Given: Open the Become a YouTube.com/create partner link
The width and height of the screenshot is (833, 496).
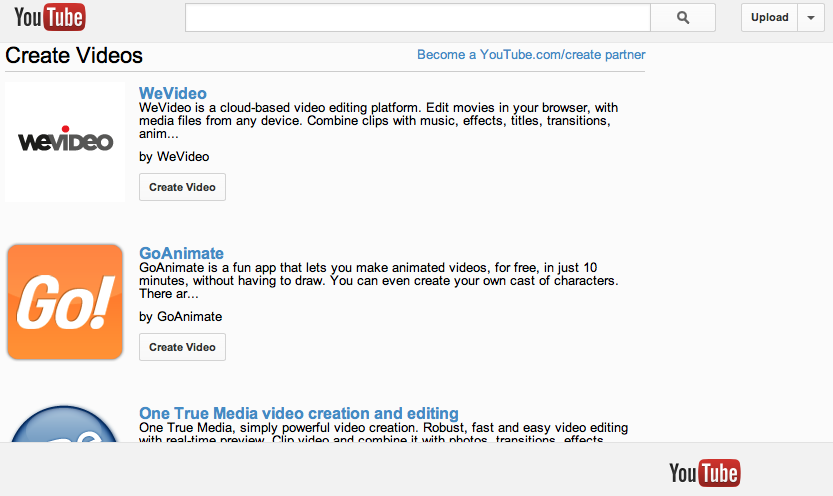Looking at the screenshot, I should point(531,55).
